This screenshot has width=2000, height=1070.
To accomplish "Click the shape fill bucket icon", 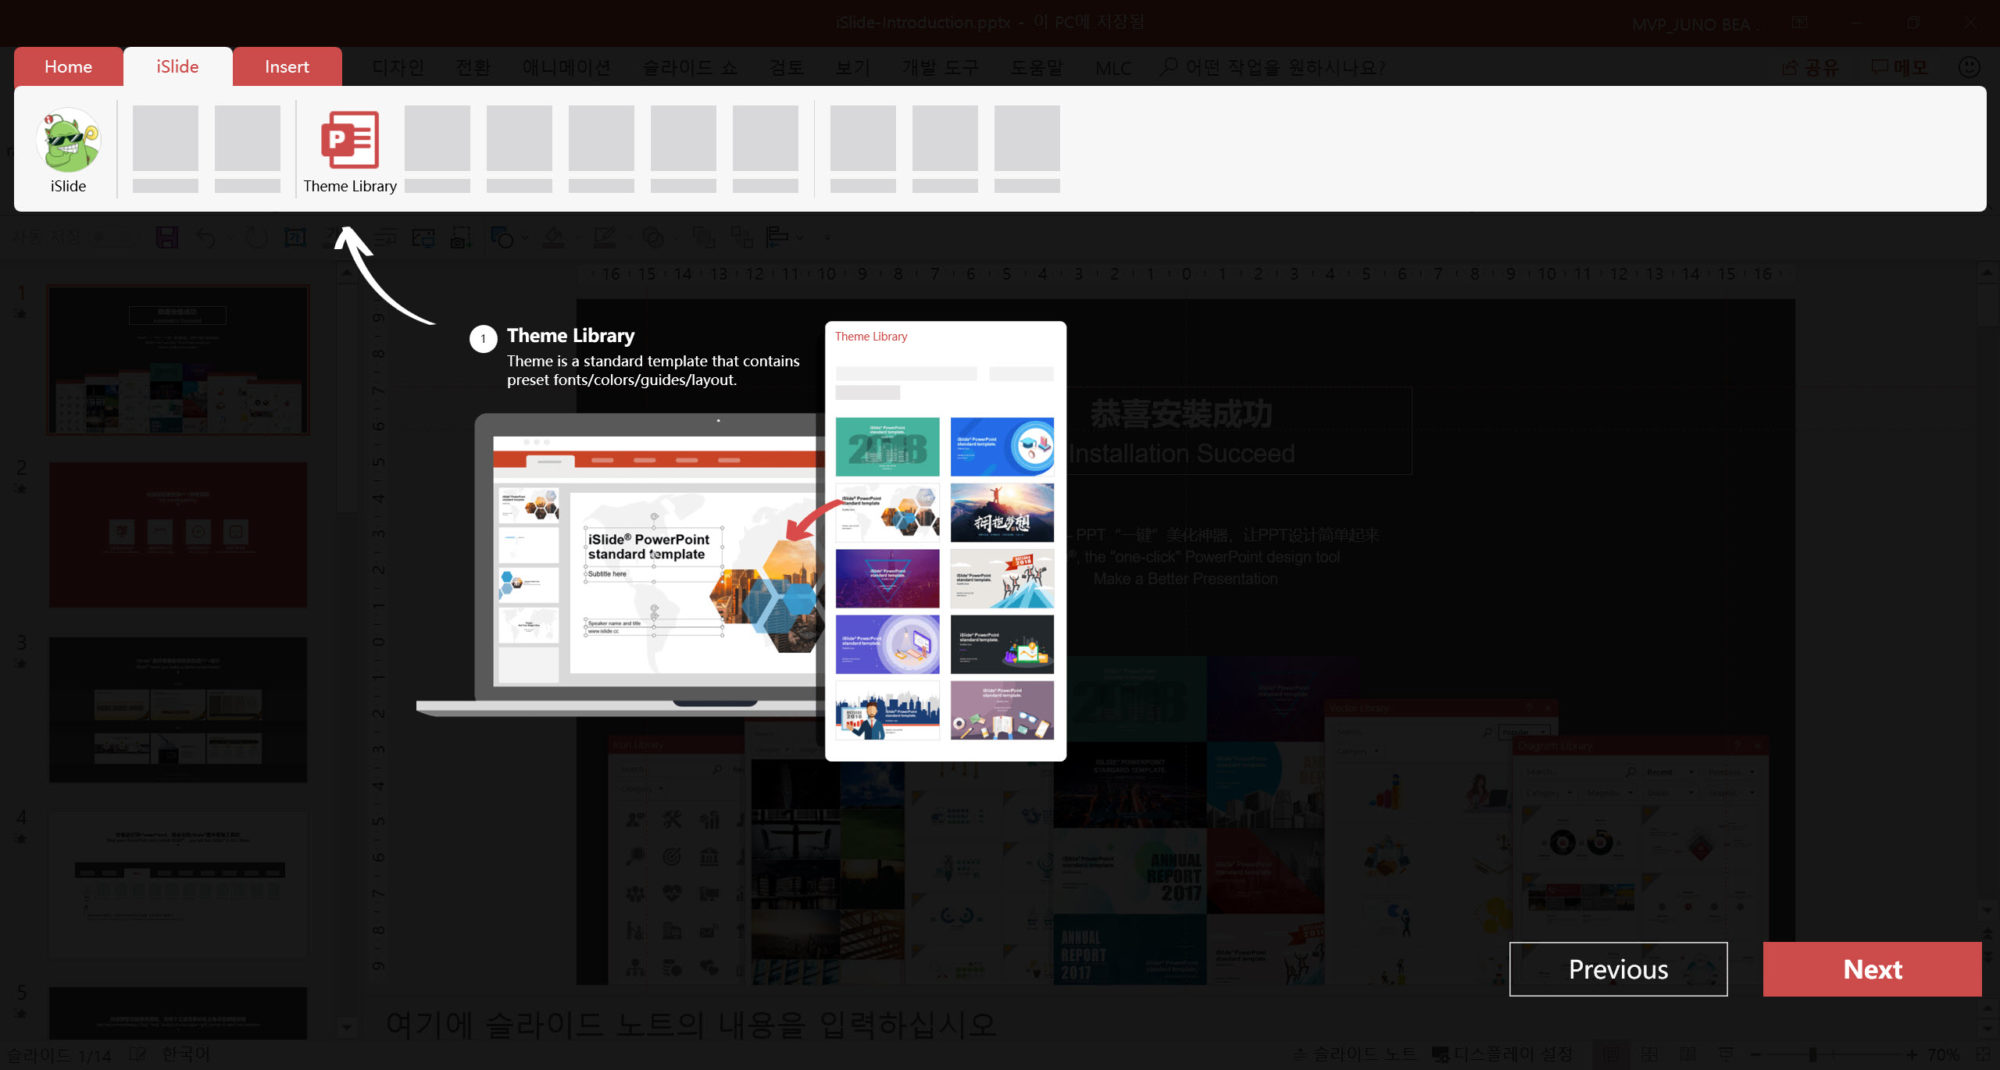I will coord(553,237).
